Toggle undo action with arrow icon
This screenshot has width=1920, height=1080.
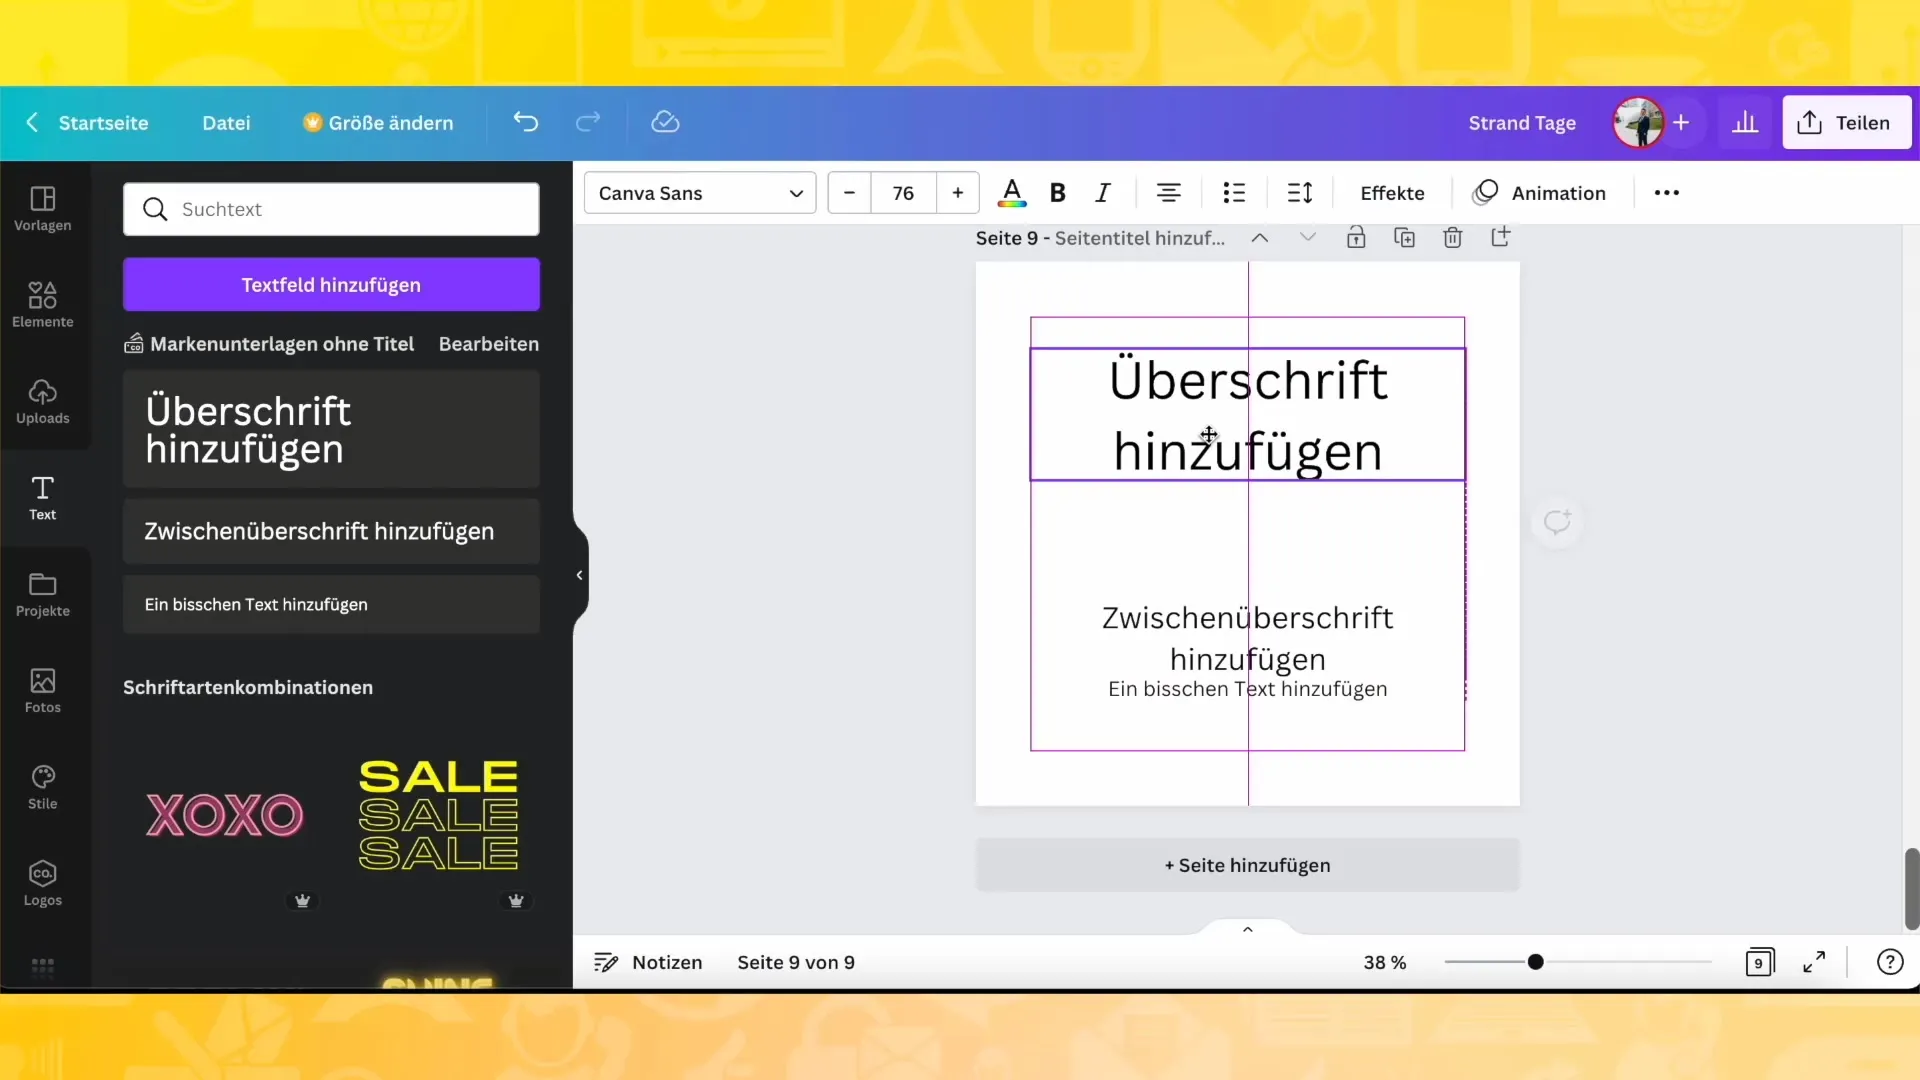coord(525,121)
